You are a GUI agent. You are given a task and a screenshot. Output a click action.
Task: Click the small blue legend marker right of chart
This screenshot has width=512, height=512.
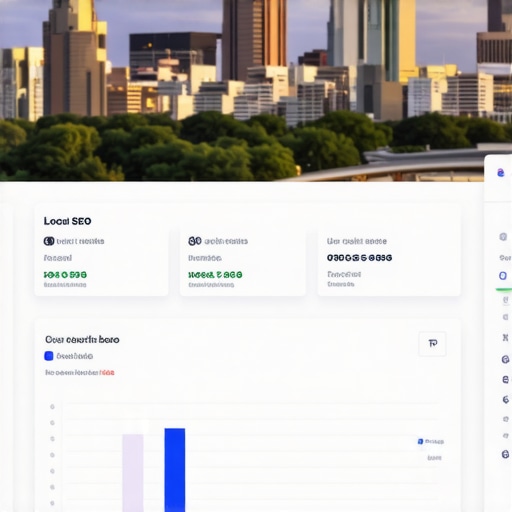[420, 441]
